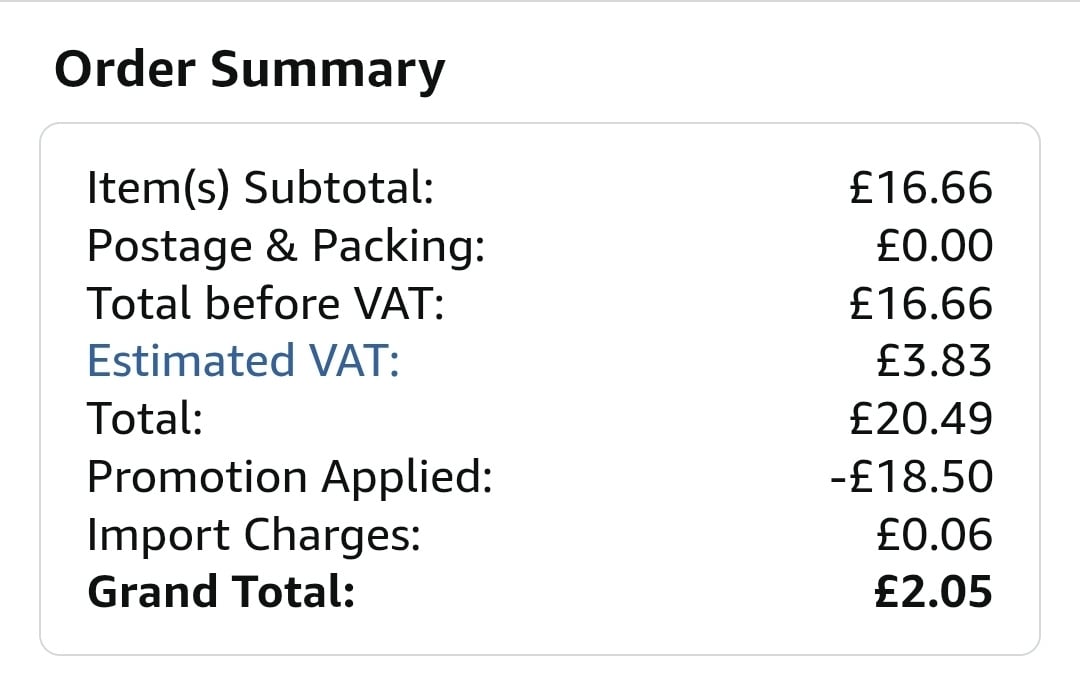
Task: Click the promotion discount -£18.50
Action: pyautogui.click(x=911, y=477)
